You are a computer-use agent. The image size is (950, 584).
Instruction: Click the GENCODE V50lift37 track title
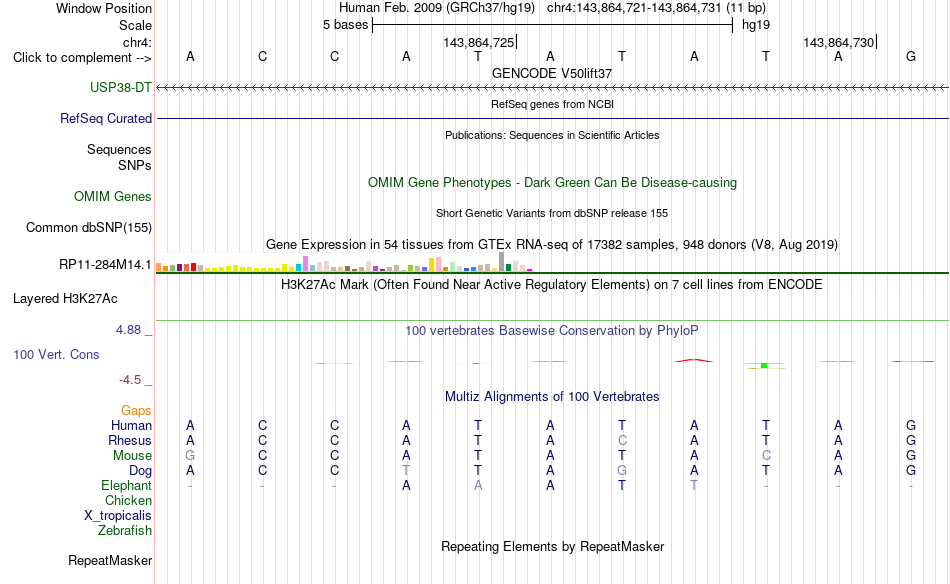pos(552,73)
